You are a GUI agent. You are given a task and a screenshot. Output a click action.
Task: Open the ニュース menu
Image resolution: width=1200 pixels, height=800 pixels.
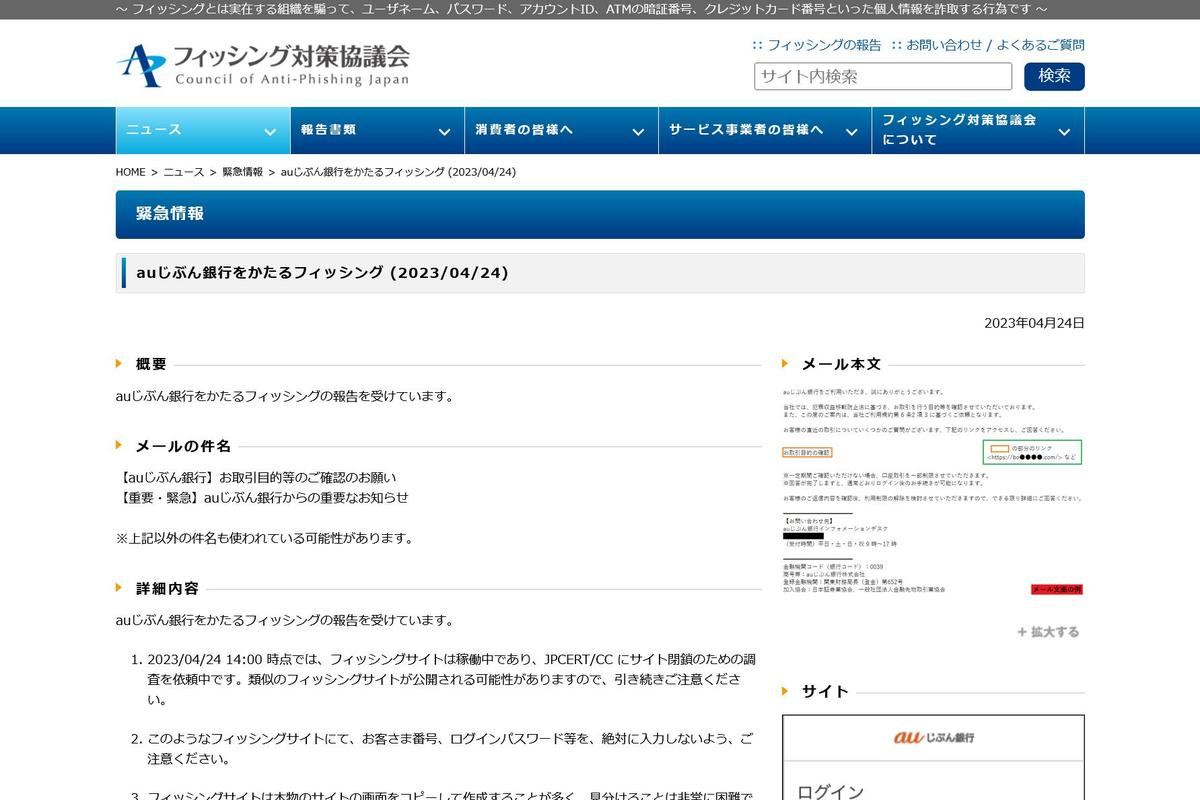(x=203, y=130)
